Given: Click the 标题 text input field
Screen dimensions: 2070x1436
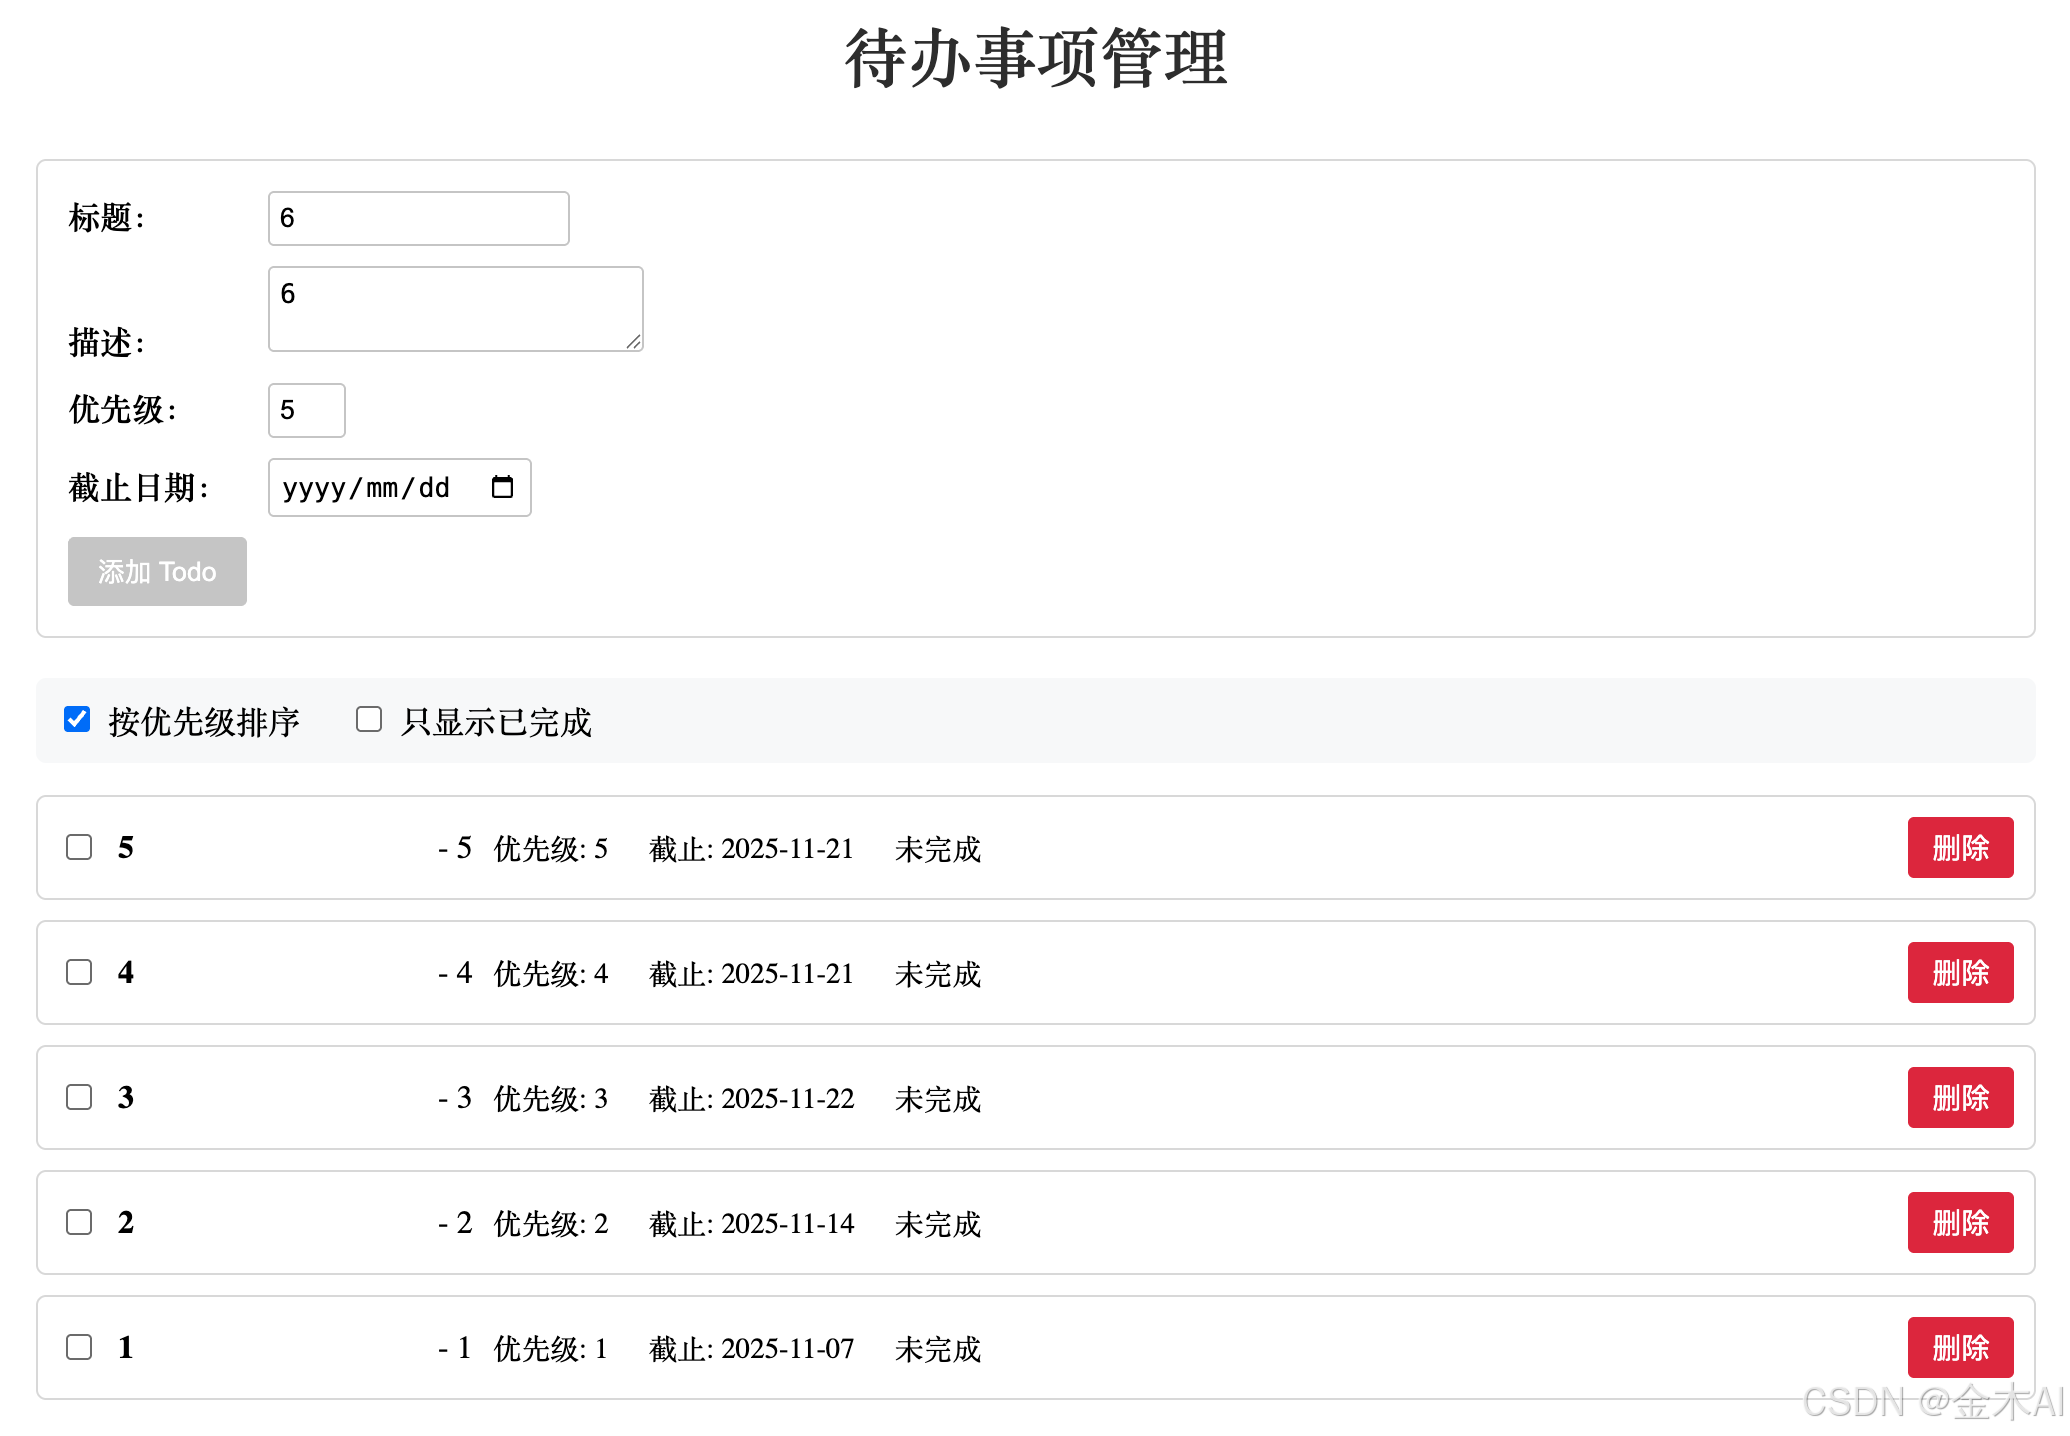Looking at the screenshot, I should tap(418, 217).
